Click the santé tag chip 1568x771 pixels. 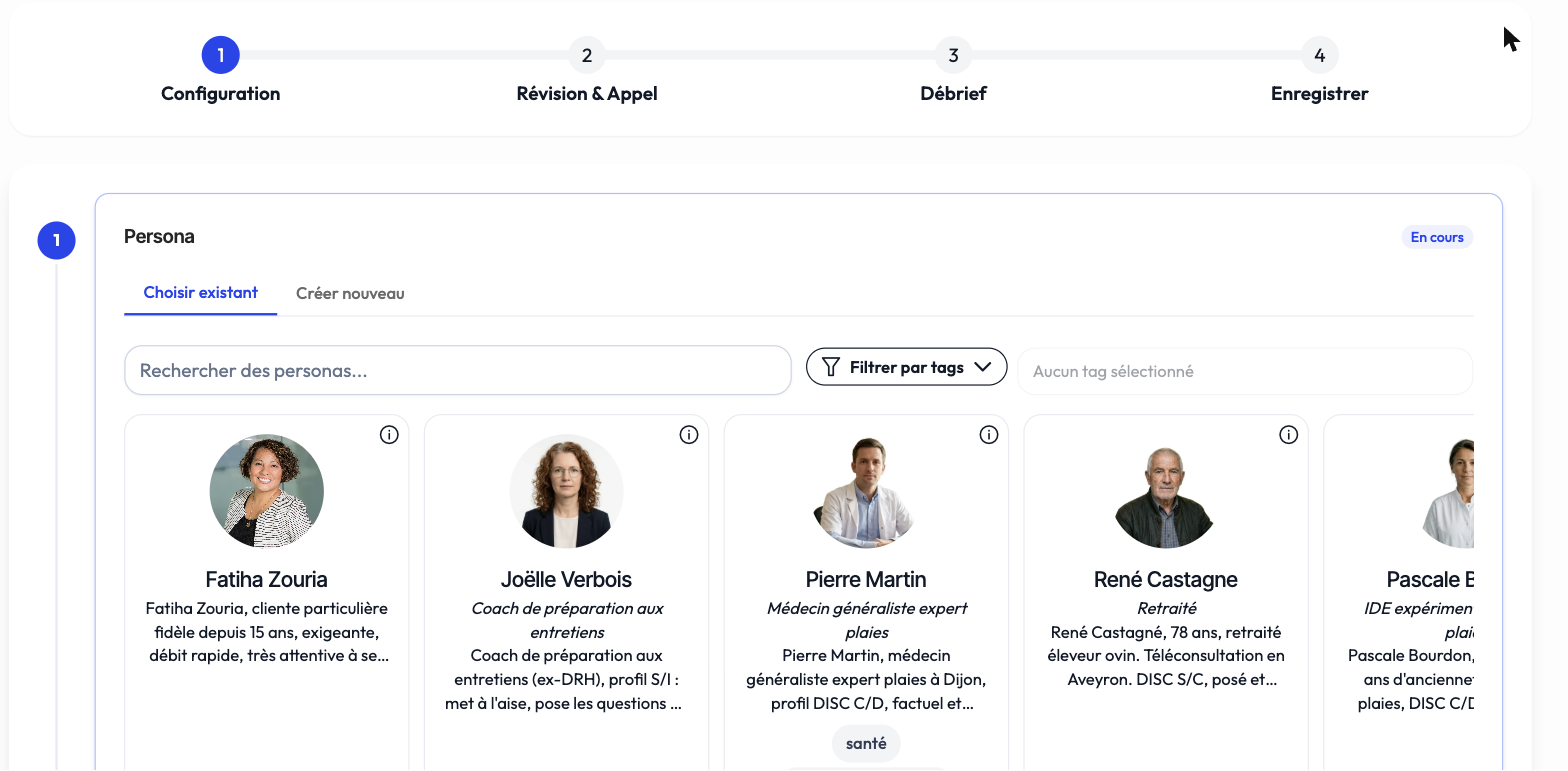tap(866, 744)
